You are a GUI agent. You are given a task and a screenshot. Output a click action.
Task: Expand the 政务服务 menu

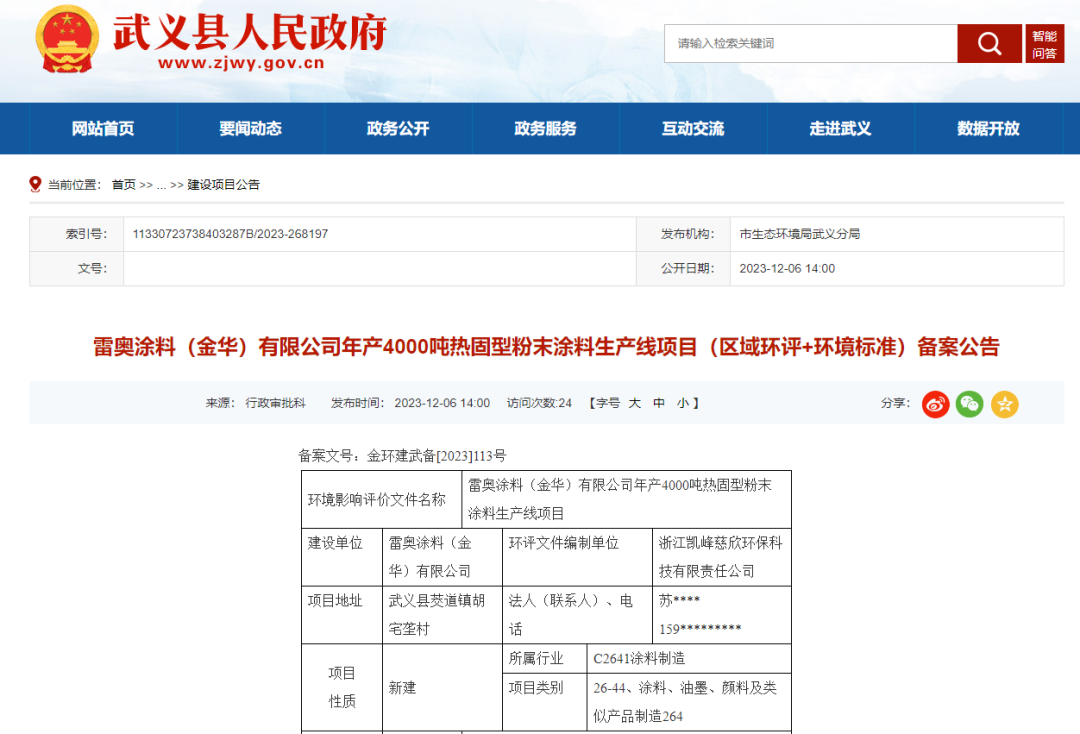click(x=545, y=129)
